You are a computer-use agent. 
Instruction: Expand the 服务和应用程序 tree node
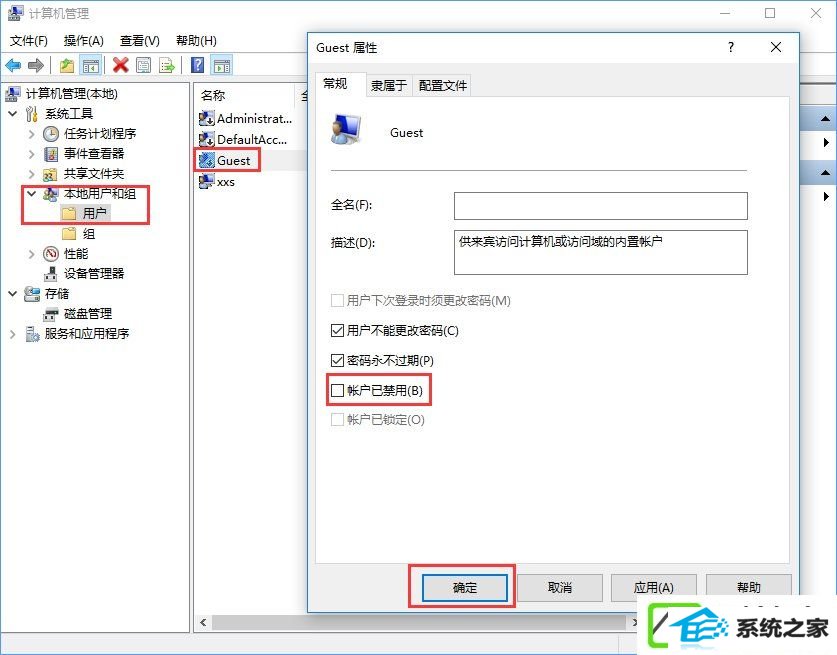pos(13,334)
